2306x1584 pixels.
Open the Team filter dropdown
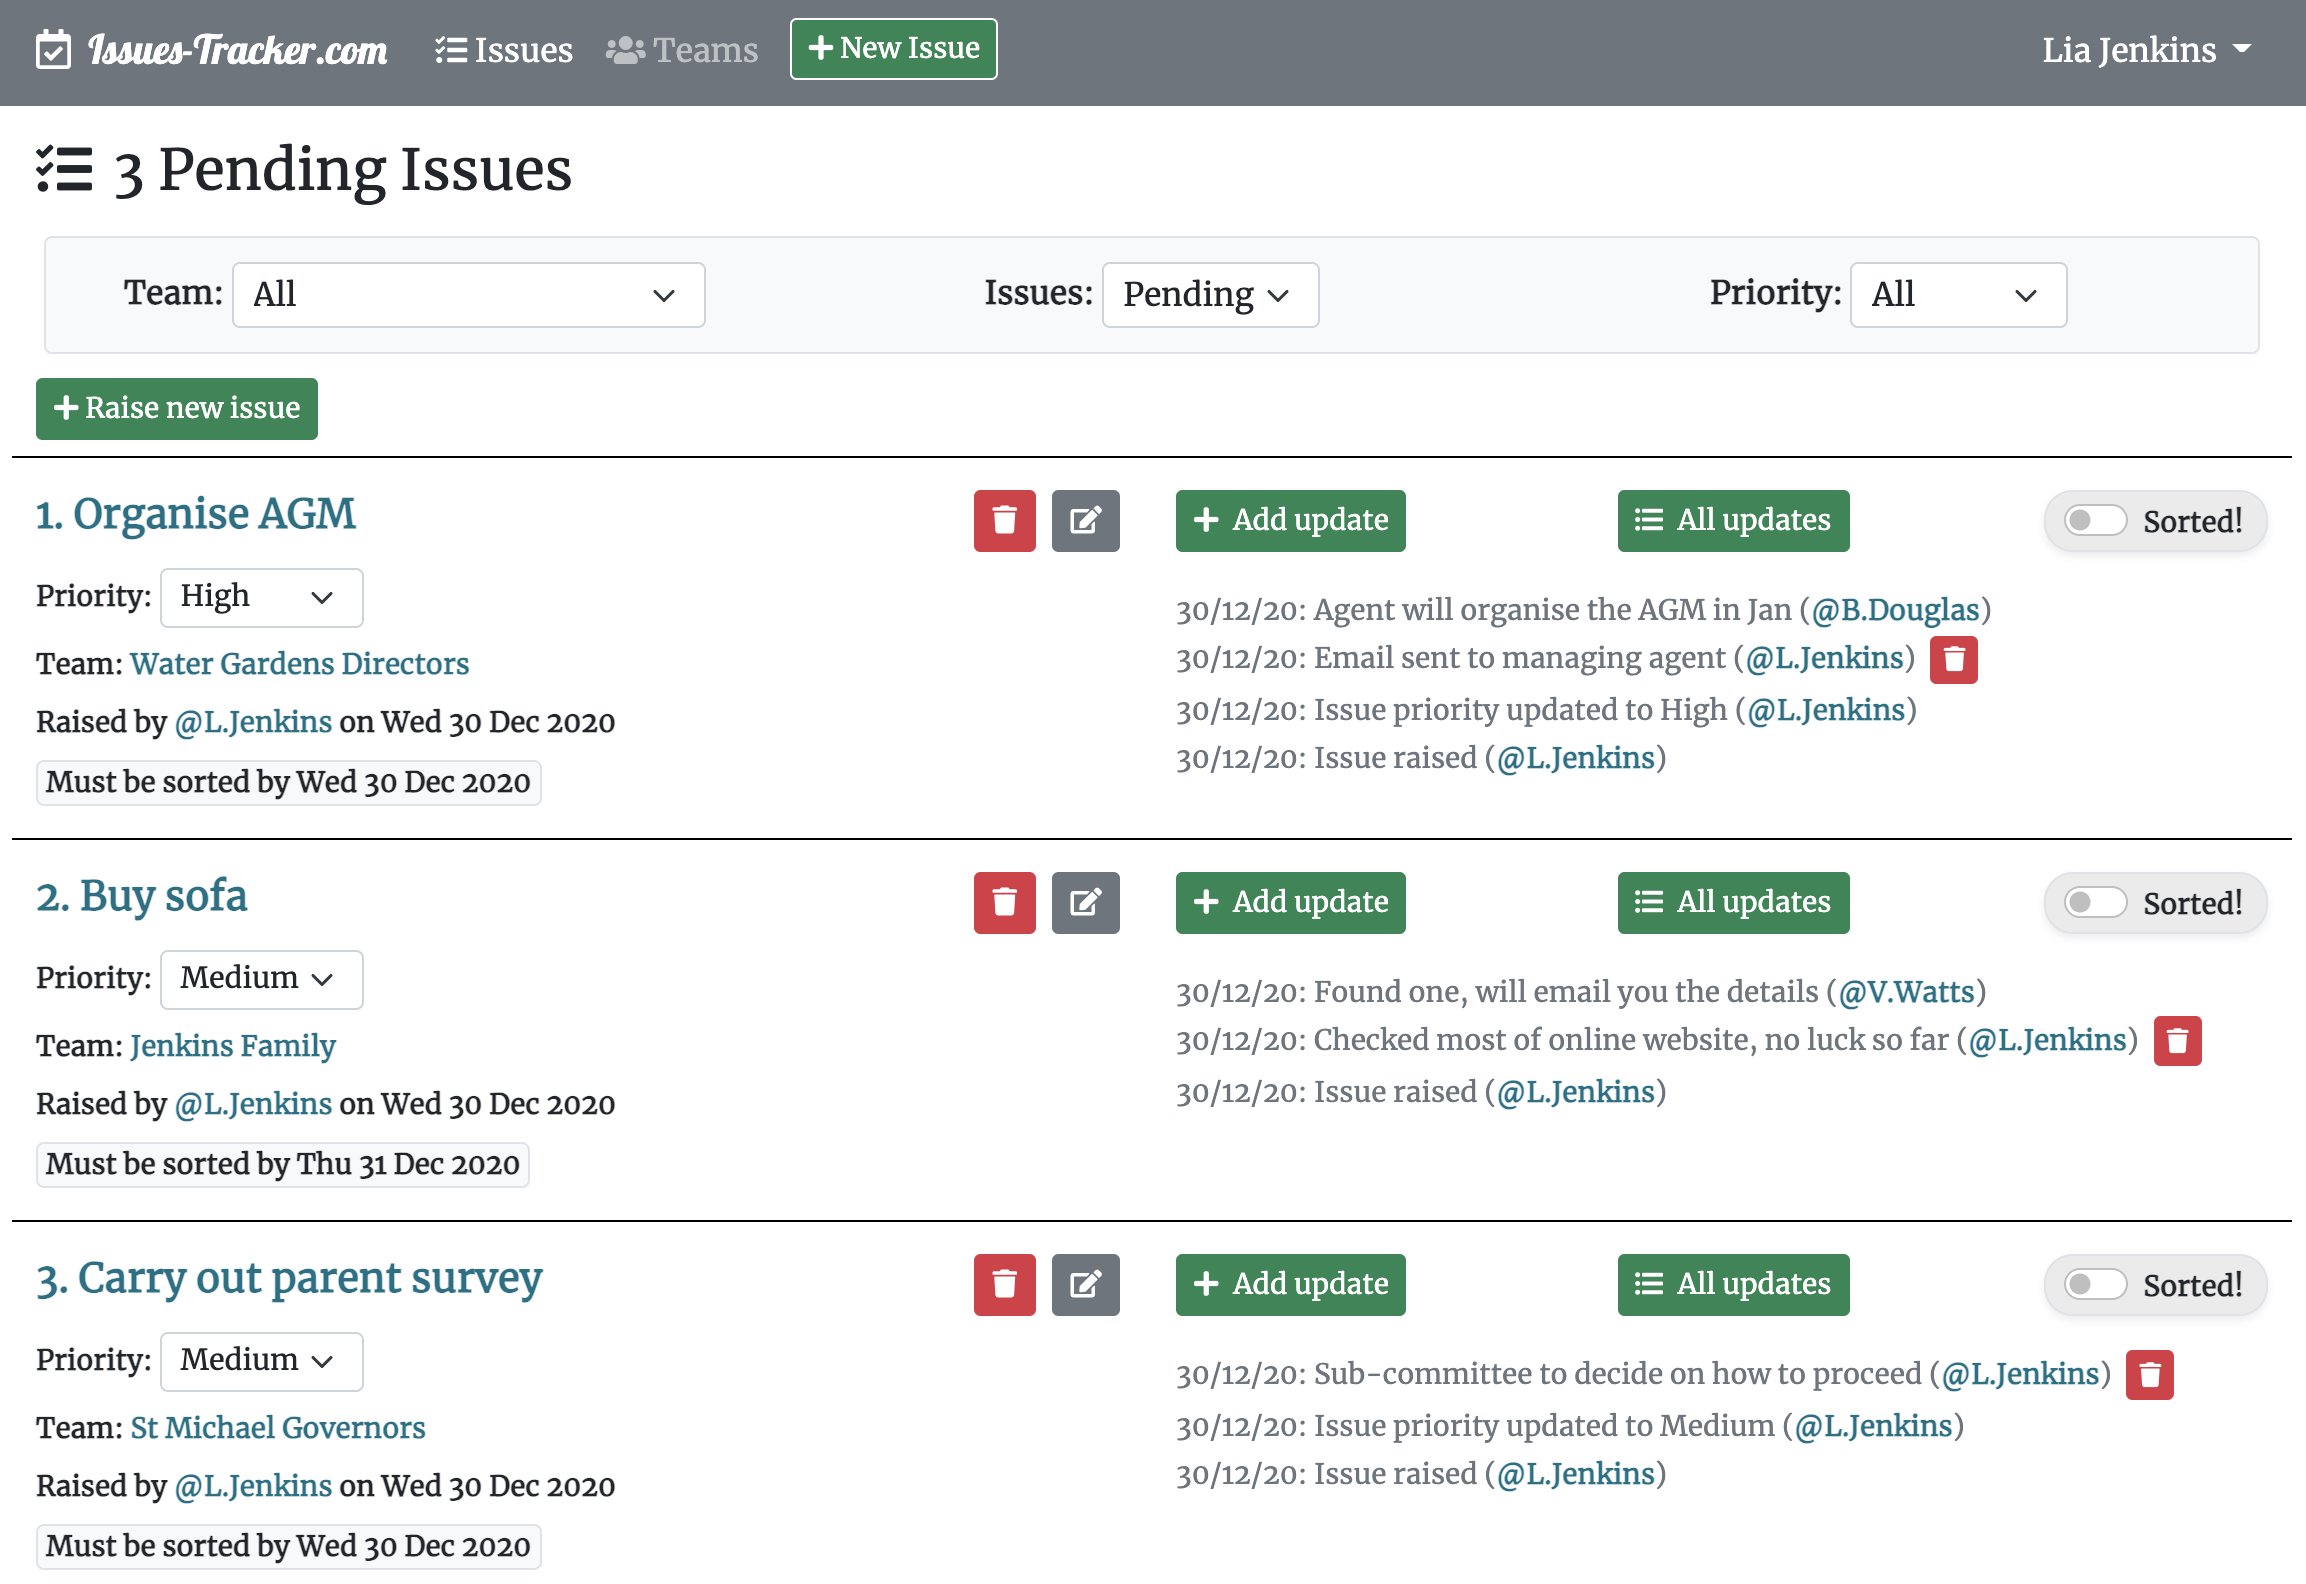pyautogui.click(x=468, y=295)
